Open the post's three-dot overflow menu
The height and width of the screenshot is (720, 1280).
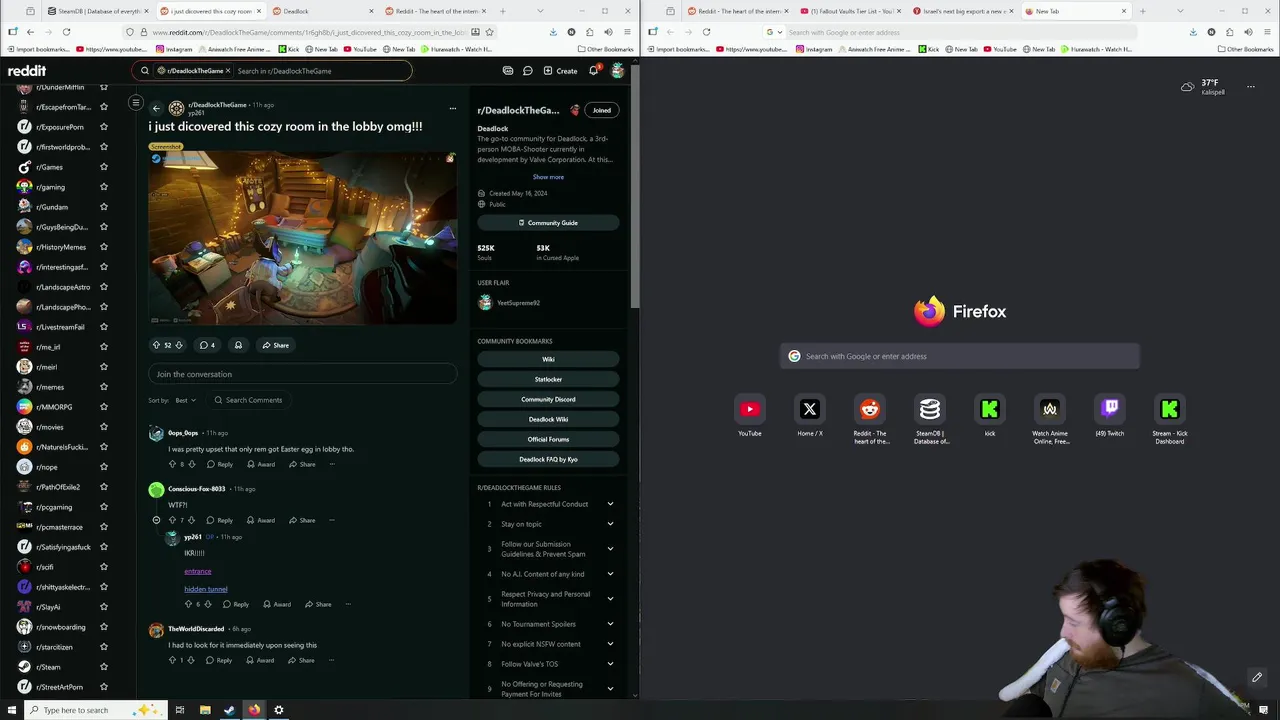(x=452, y=108)
